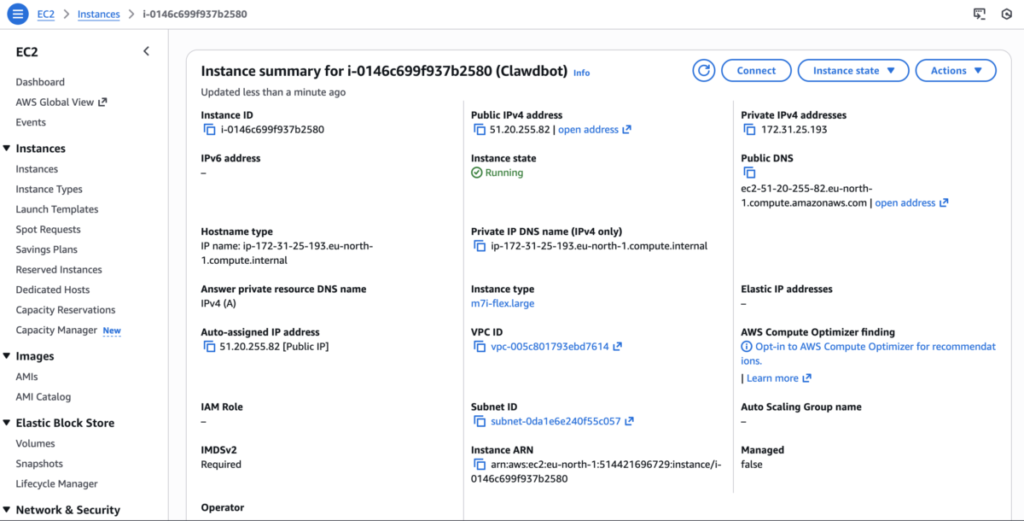Select Volumes in the sidebar
1024x521 pixels.
tap(35, 444)
